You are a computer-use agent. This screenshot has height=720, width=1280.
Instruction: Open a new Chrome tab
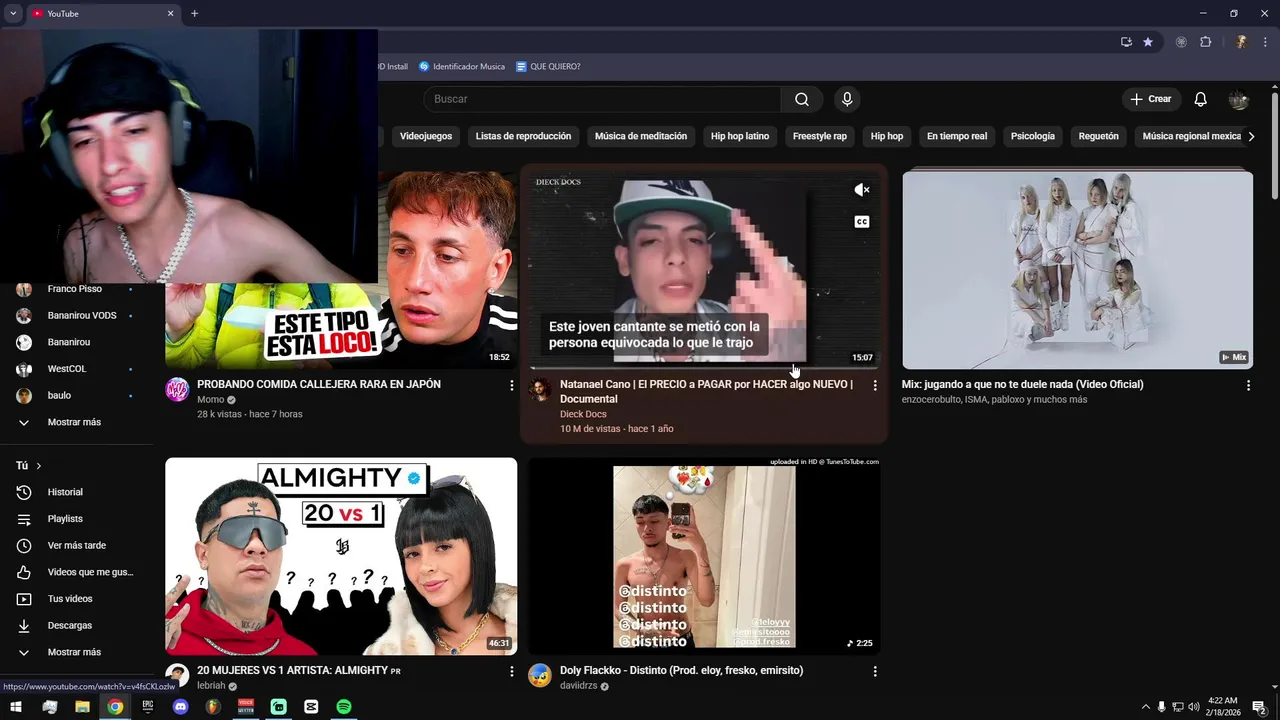click(x=194, y=13)
